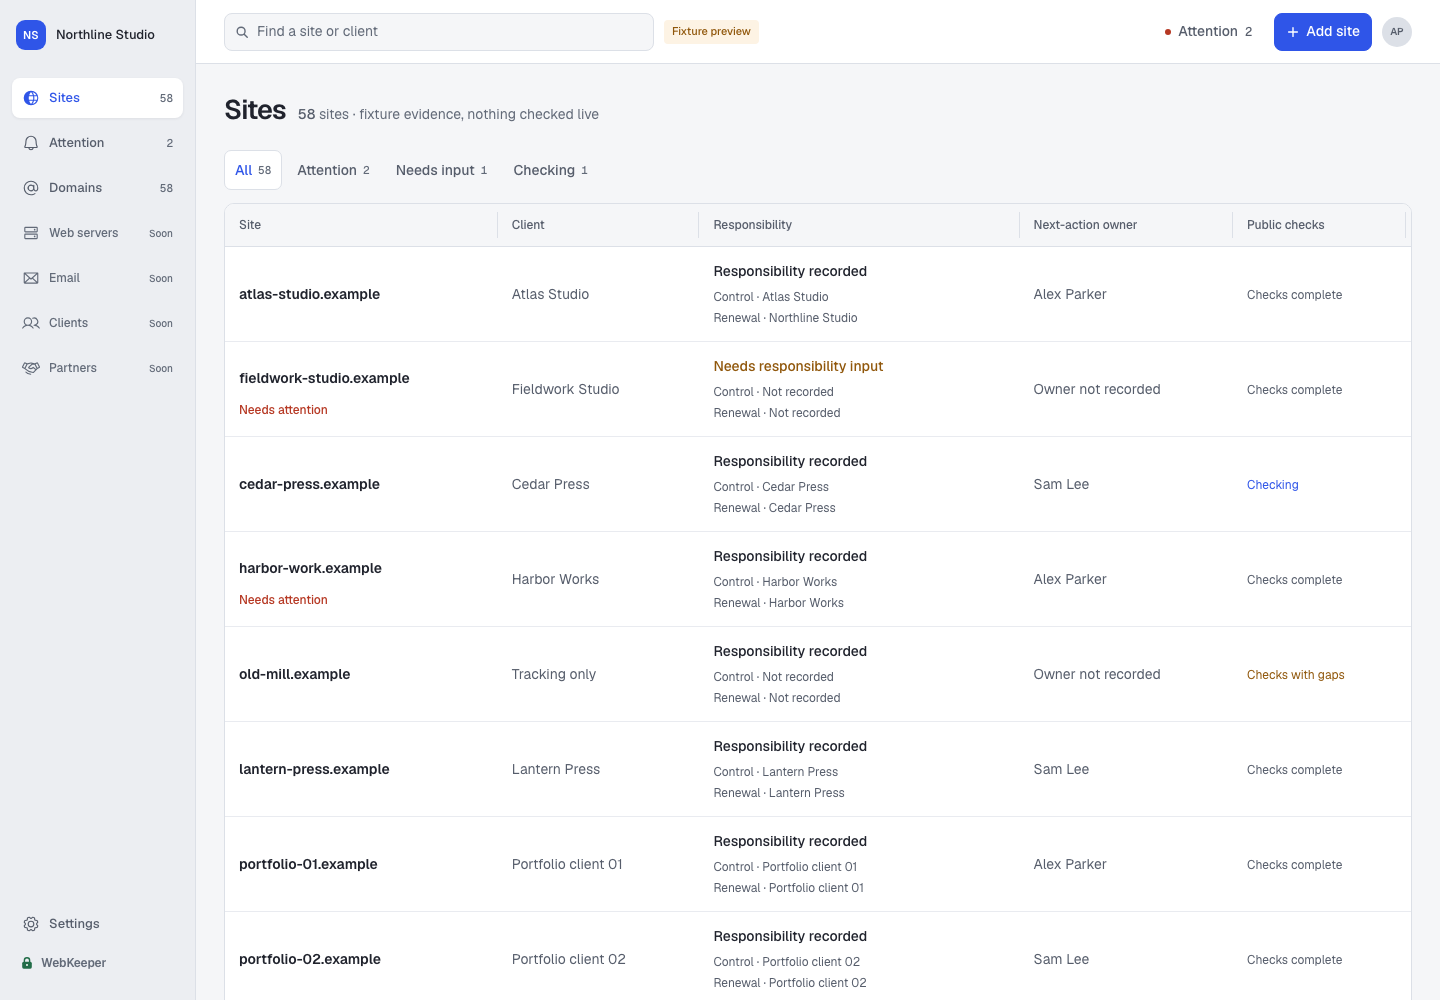Click Checks complete for atlas-studio
The width and height of the screenshot is (1440, 1000).
1294,295
